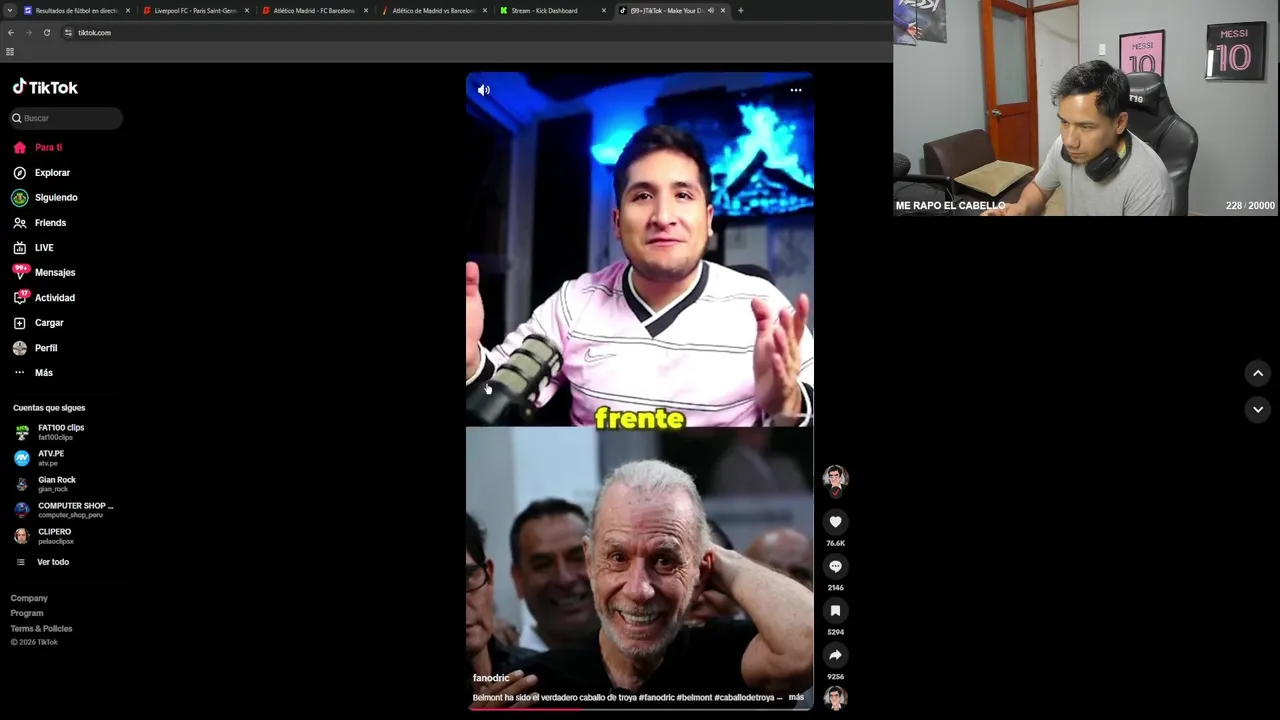The image size is (1280, 720).
Task: Mute the video with the speaker icon
Action: tap(484, 90)
